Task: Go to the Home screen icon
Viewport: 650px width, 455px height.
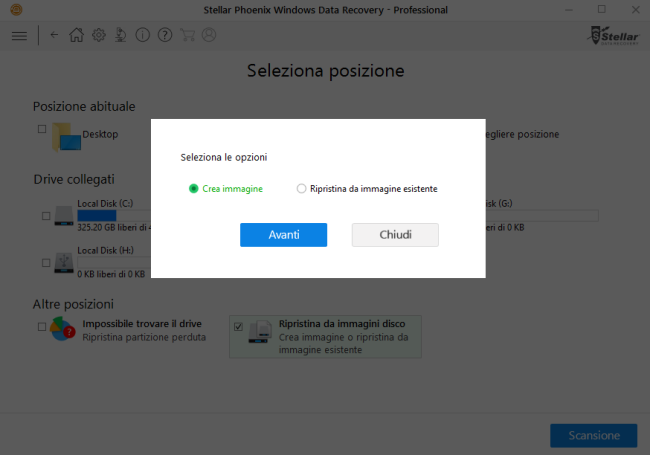Action: click(x=77, y=35)
